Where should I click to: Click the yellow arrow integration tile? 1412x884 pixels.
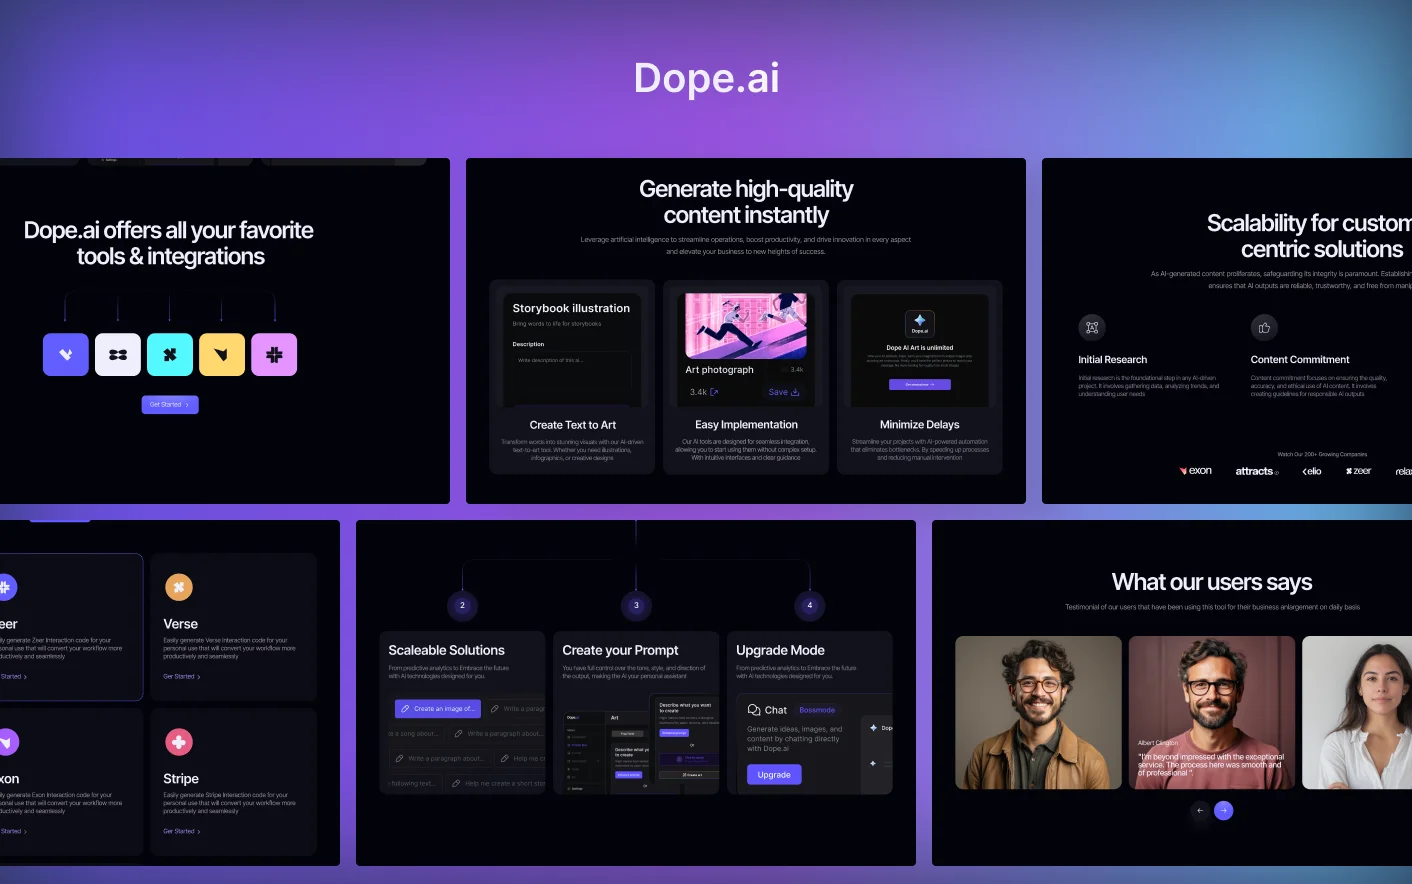pos(222,355)
